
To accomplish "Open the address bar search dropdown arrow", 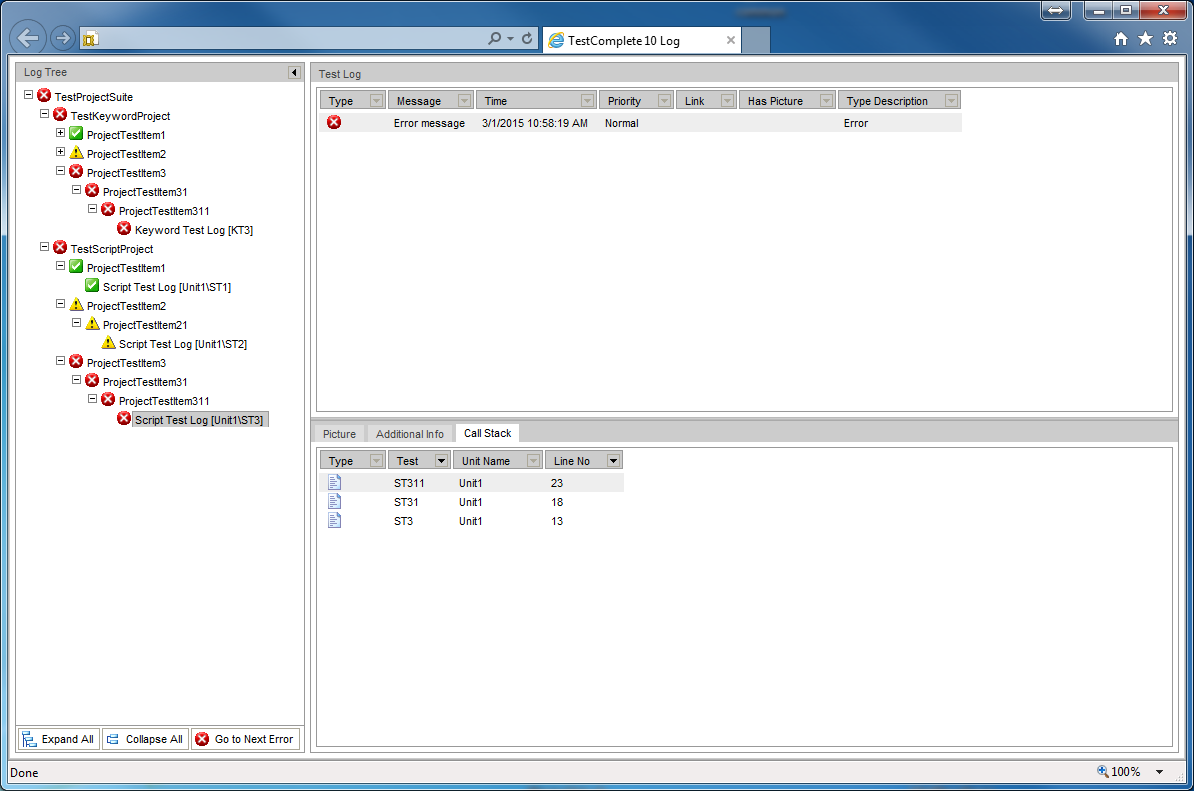I will pos(510,38).
